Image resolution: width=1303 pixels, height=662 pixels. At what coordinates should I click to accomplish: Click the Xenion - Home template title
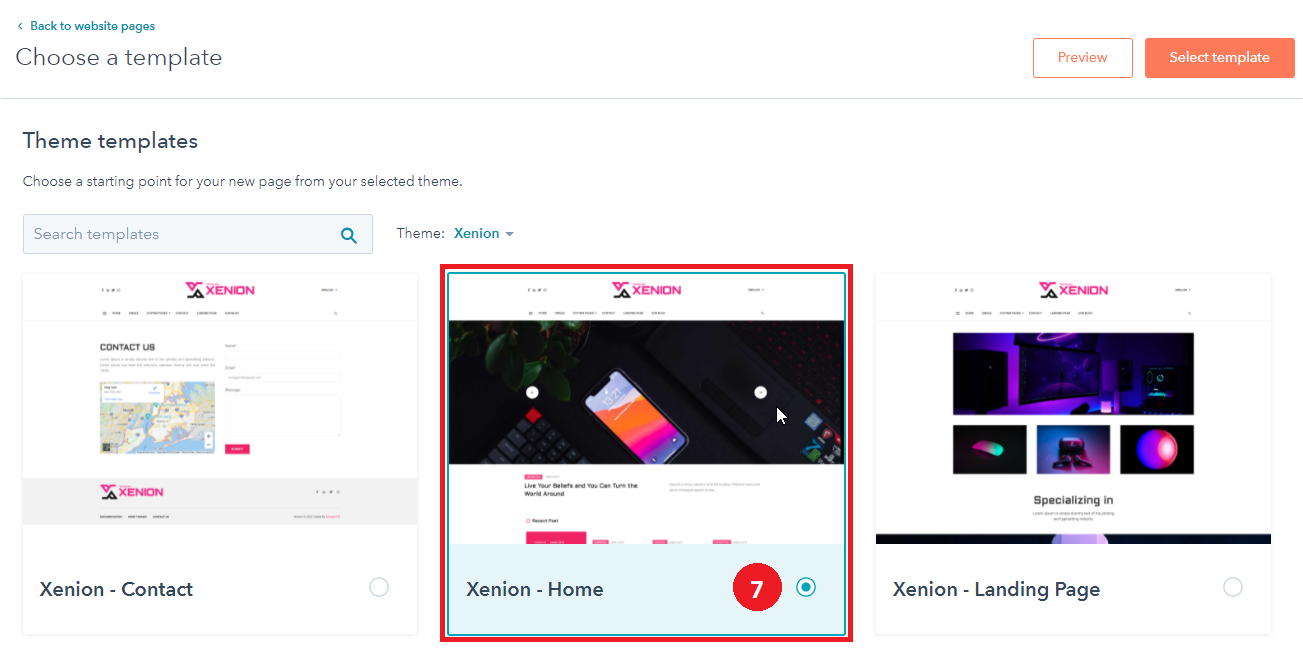coord(535,590)
